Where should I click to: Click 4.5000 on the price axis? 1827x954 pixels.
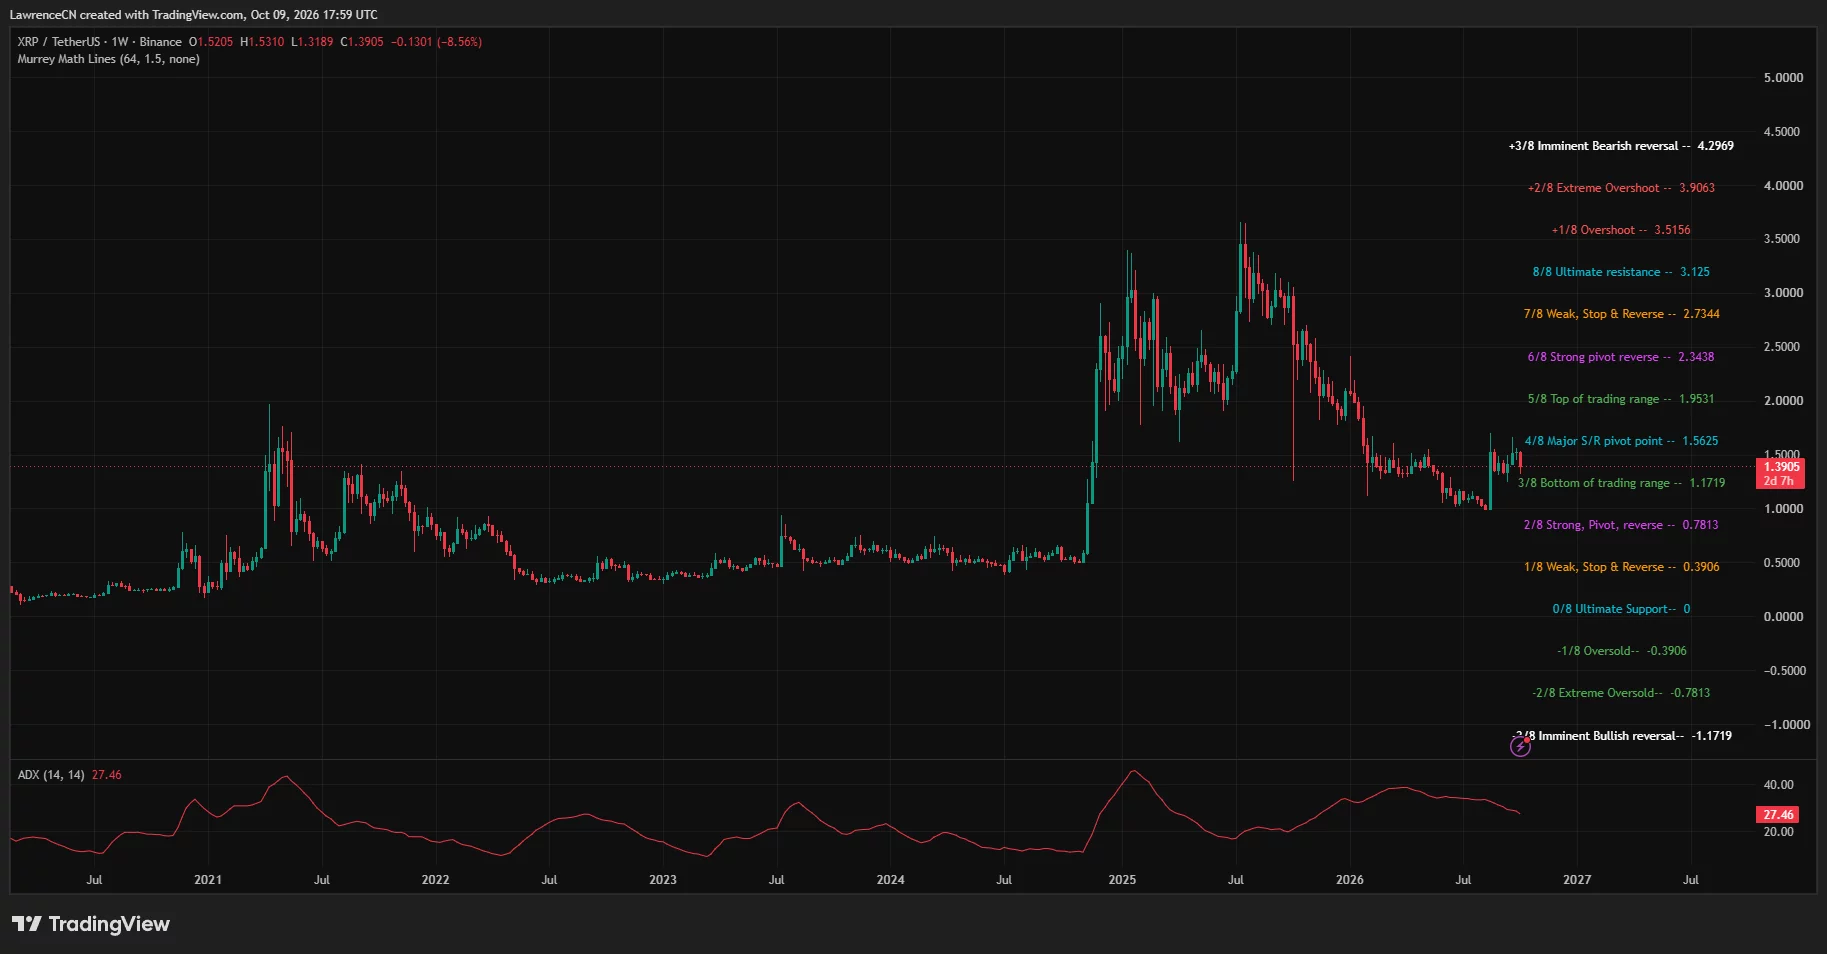pos(1781,132)
